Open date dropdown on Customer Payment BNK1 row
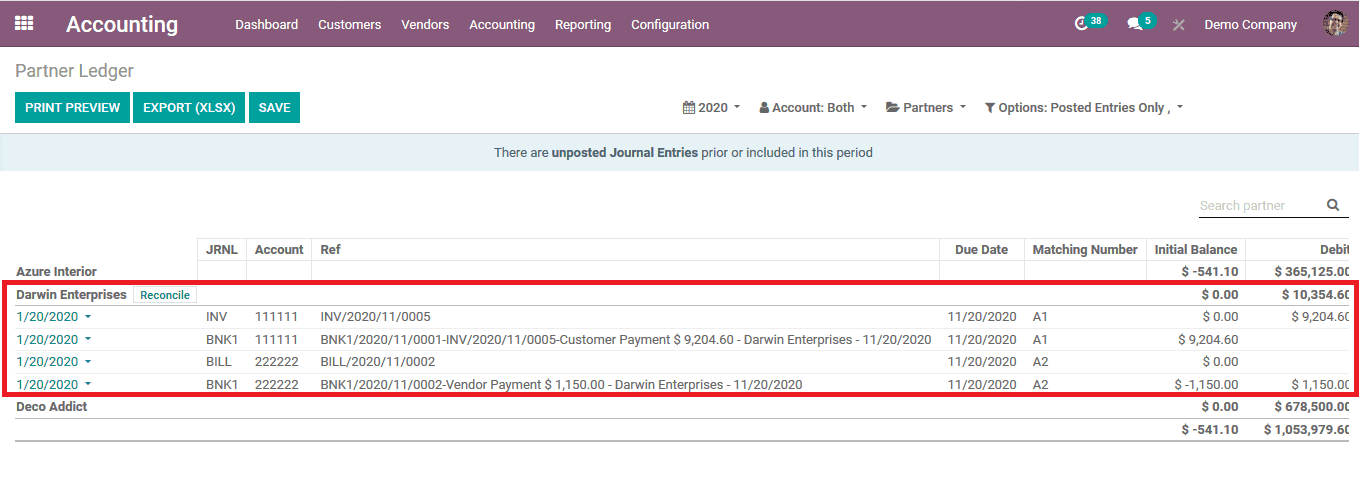Viewport: 1359px width, 489px height. [54, 339]
